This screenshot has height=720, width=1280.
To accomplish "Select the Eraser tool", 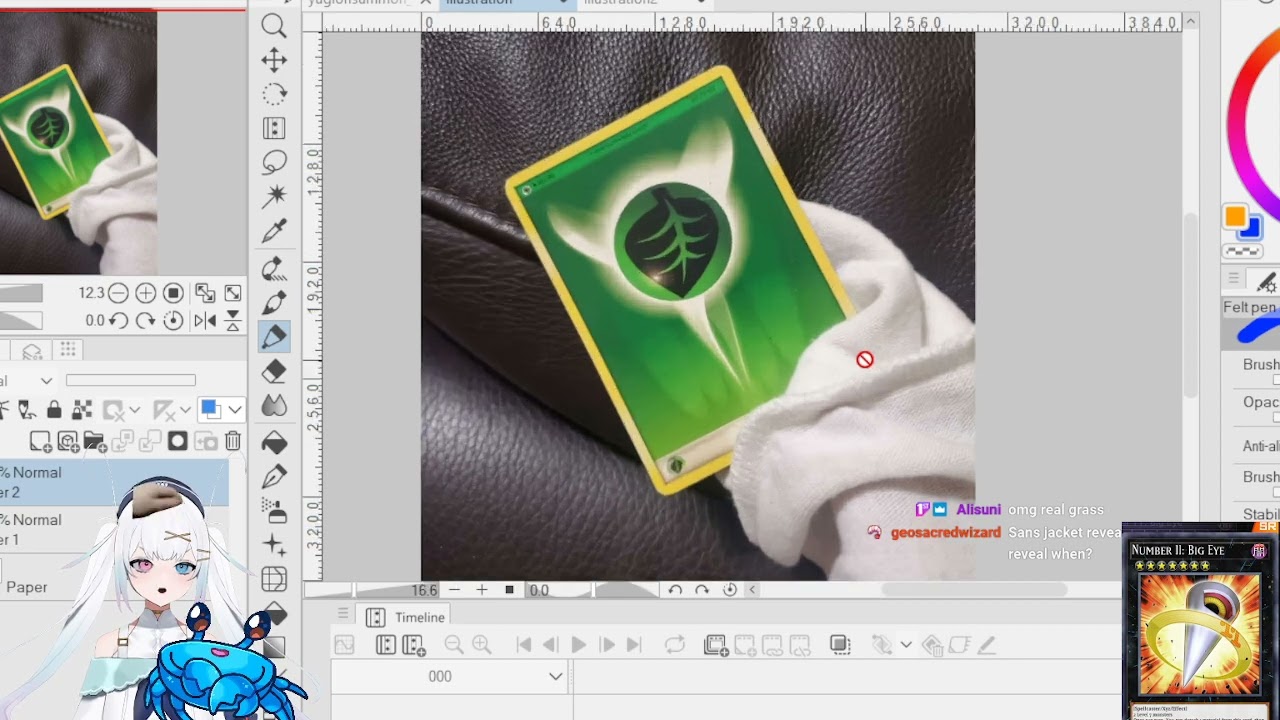I will pos(274,371).
